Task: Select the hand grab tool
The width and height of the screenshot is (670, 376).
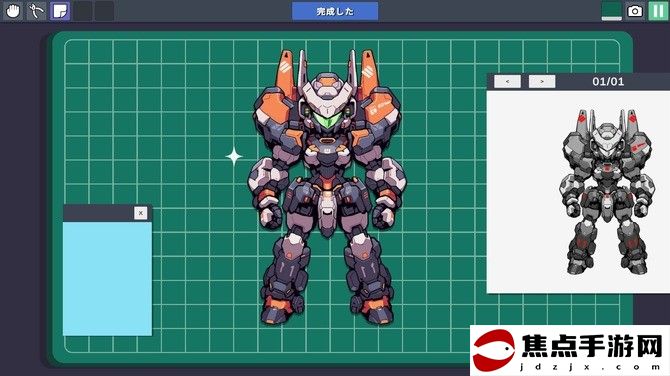Action: [x=13, y=11]
